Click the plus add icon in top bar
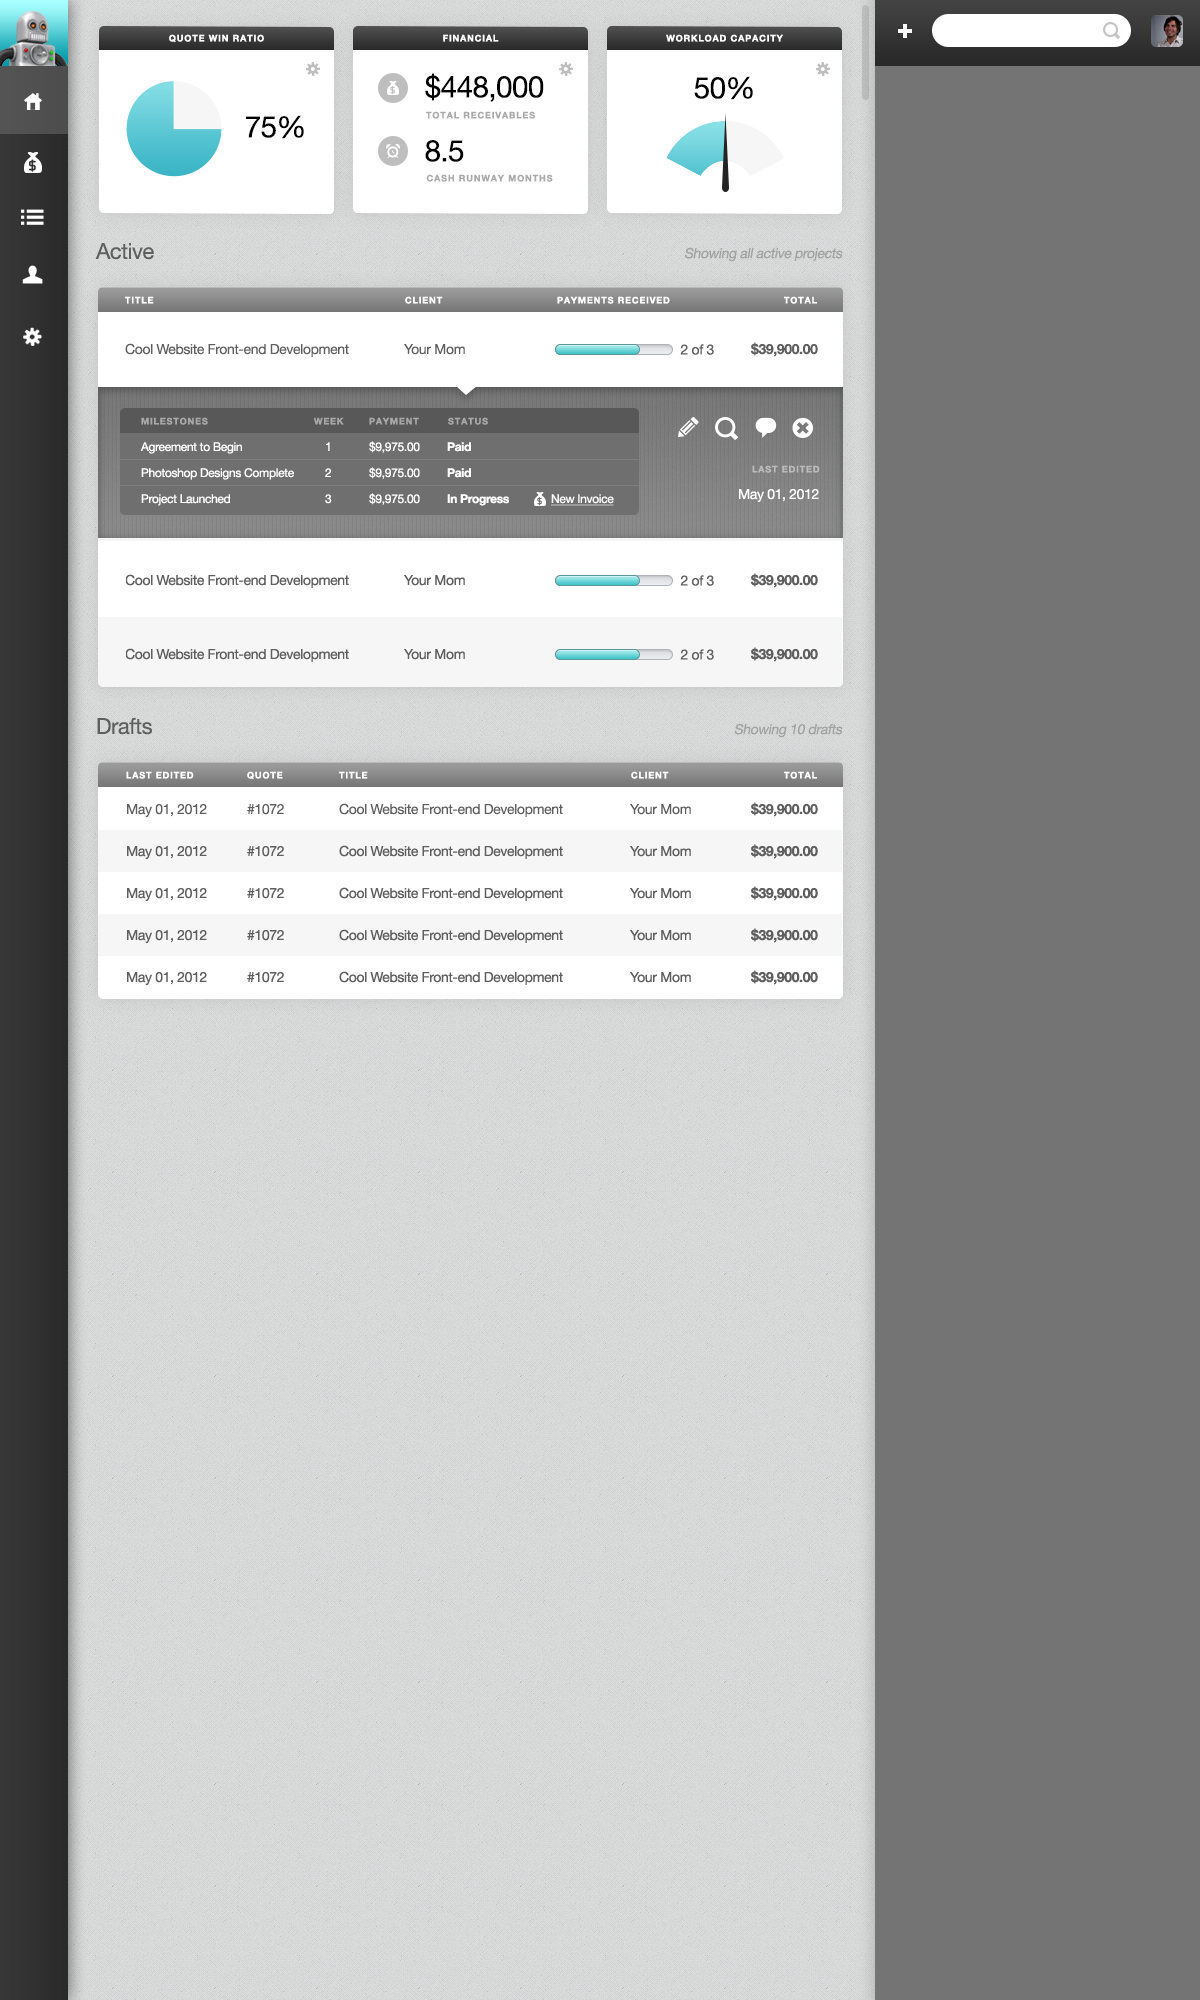The height and width of the screenshot is (2000, 1200). pos(905,31)
